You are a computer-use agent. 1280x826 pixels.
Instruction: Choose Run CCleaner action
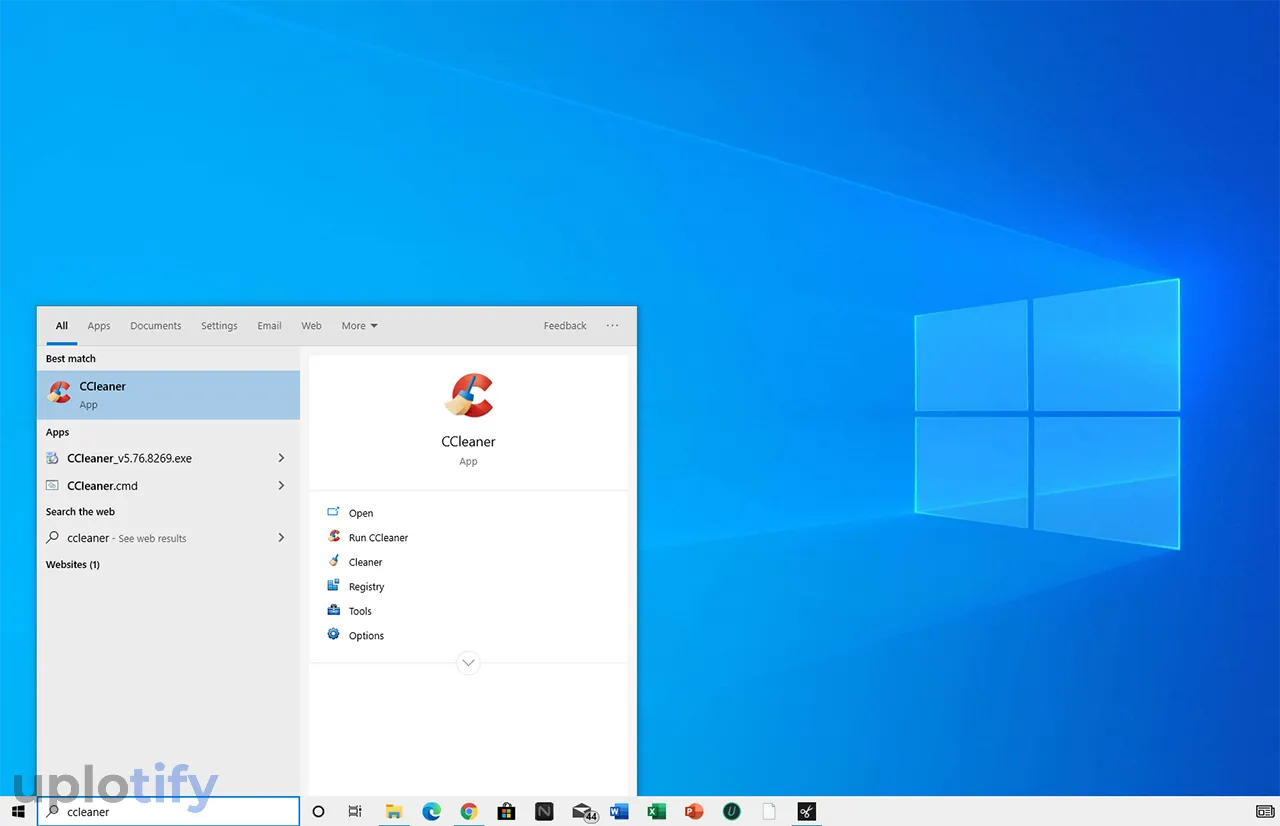(x=378, y=538)
